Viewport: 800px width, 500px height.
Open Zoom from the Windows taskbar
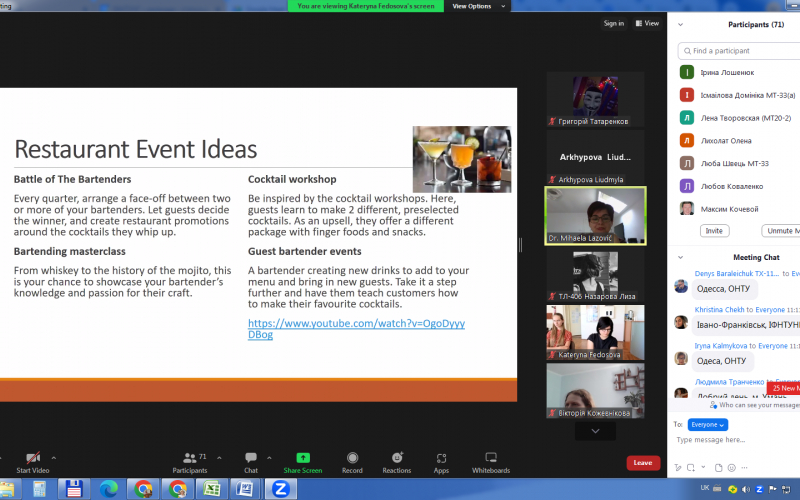(x=280, y=489)
